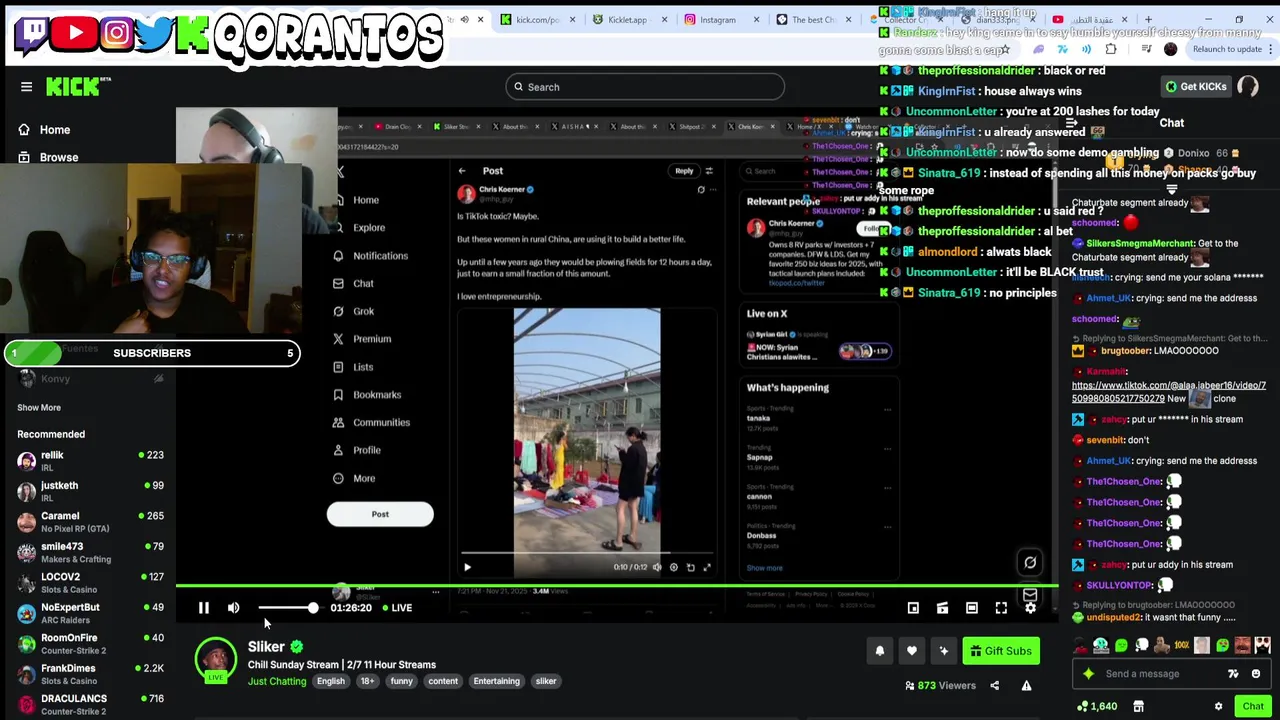
Task: Expand followed channels with Show More
Action: click(x=39, y=408)
